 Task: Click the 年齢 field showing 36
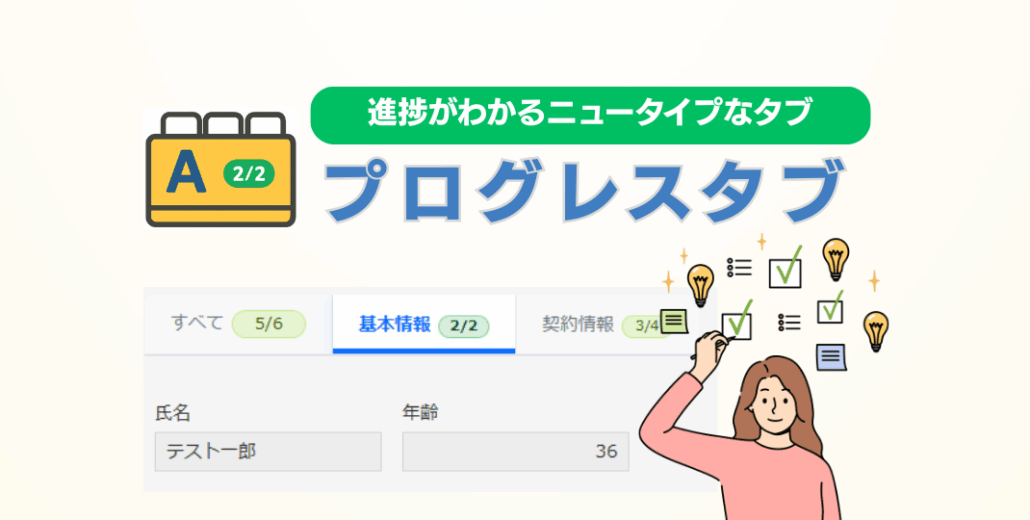click(516, 452)
